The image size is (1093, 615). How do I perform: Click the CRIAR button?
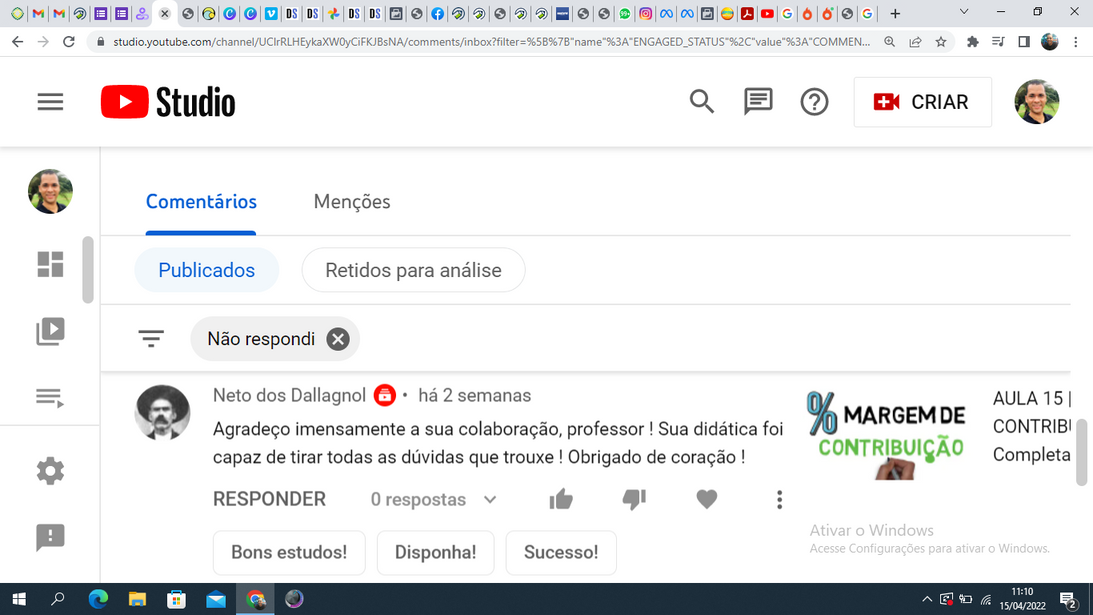[922, 102]
